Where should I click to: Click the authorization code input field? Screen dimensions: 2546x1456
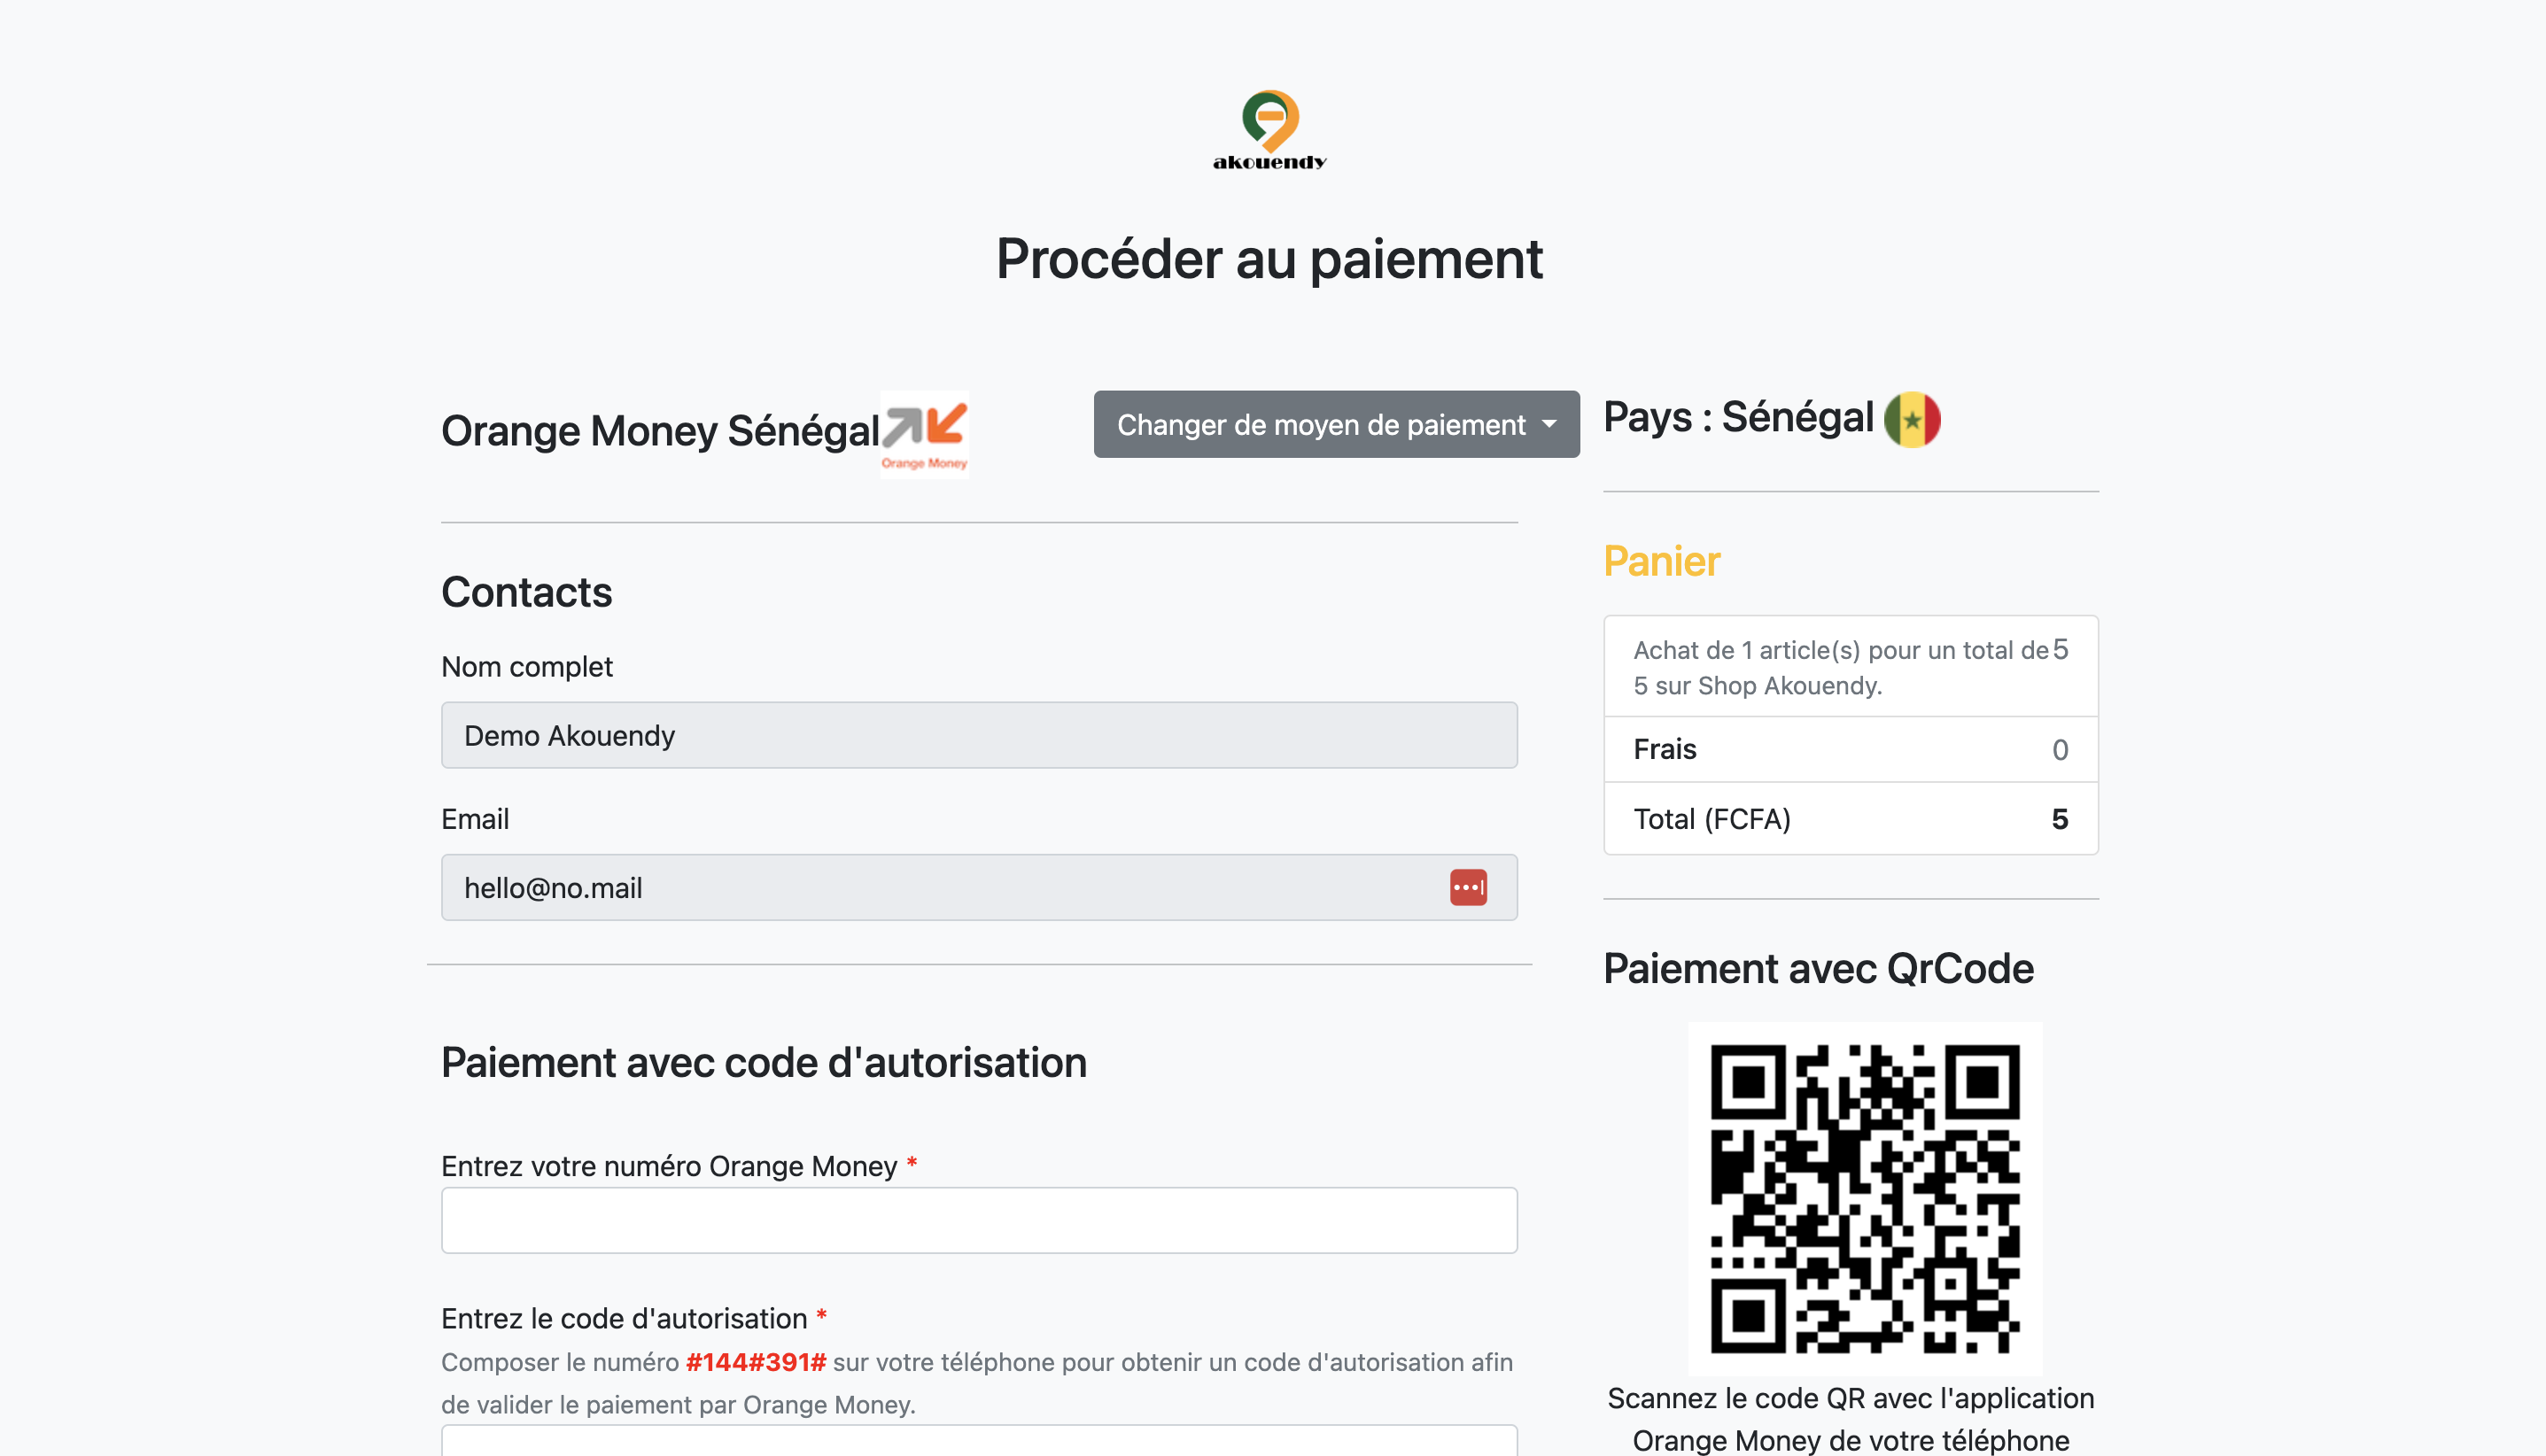click(x=978, y=1443)
